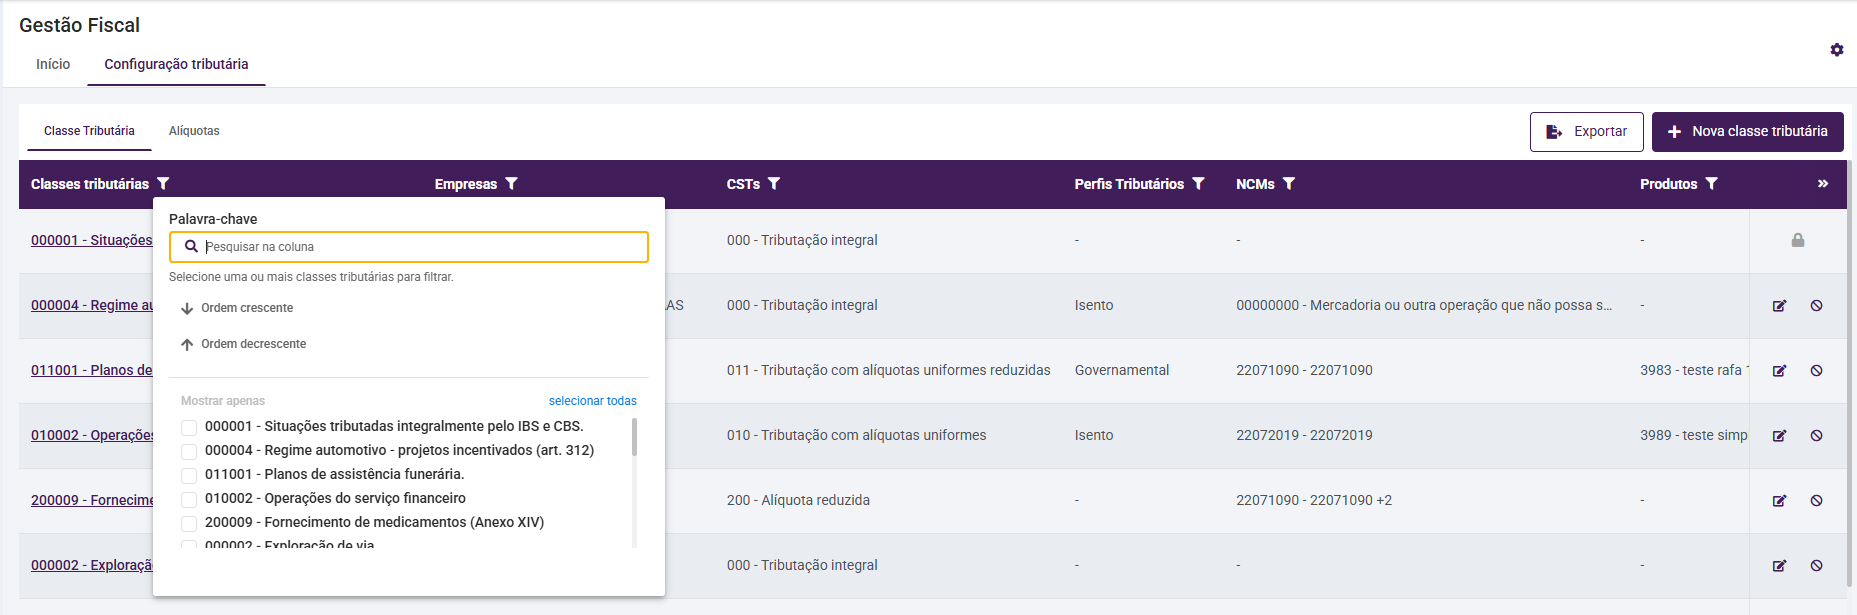The height and width of the screenshot is (615, 1857).
Task: Click the selecionar todas link
Action: [592, 401]
